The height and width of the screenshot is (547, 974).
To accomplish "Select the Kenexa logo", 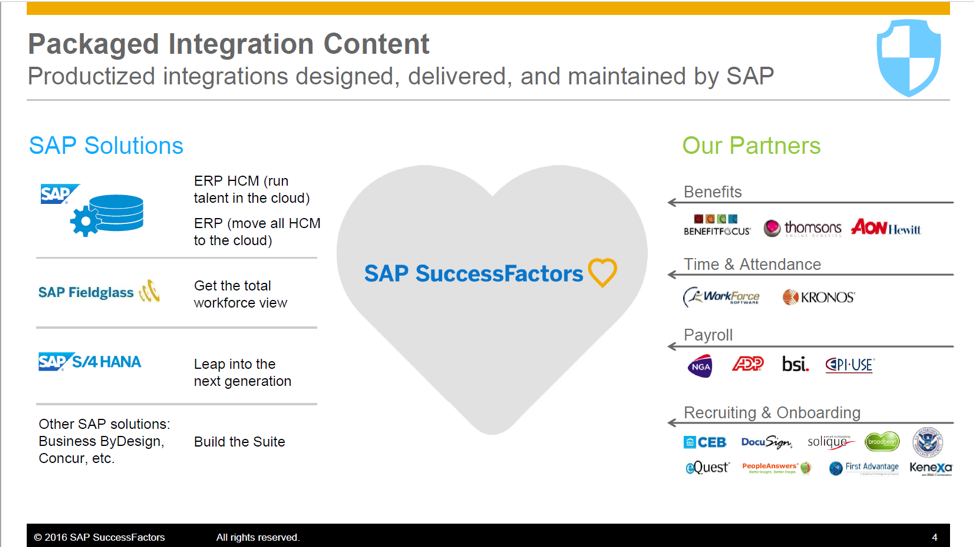I will click(x=931, y=468).
